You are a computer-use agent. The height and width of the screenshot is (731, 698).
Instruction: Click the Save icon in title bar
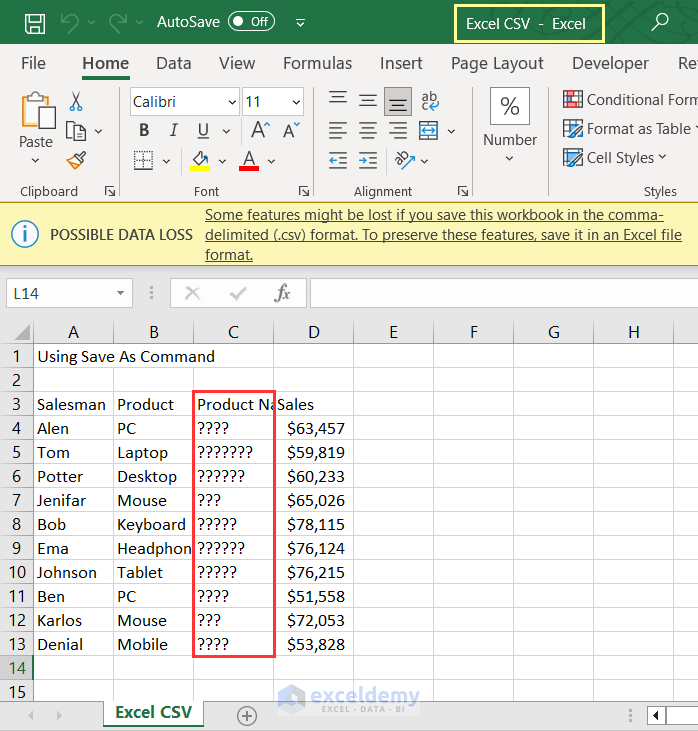coord(35,23)
